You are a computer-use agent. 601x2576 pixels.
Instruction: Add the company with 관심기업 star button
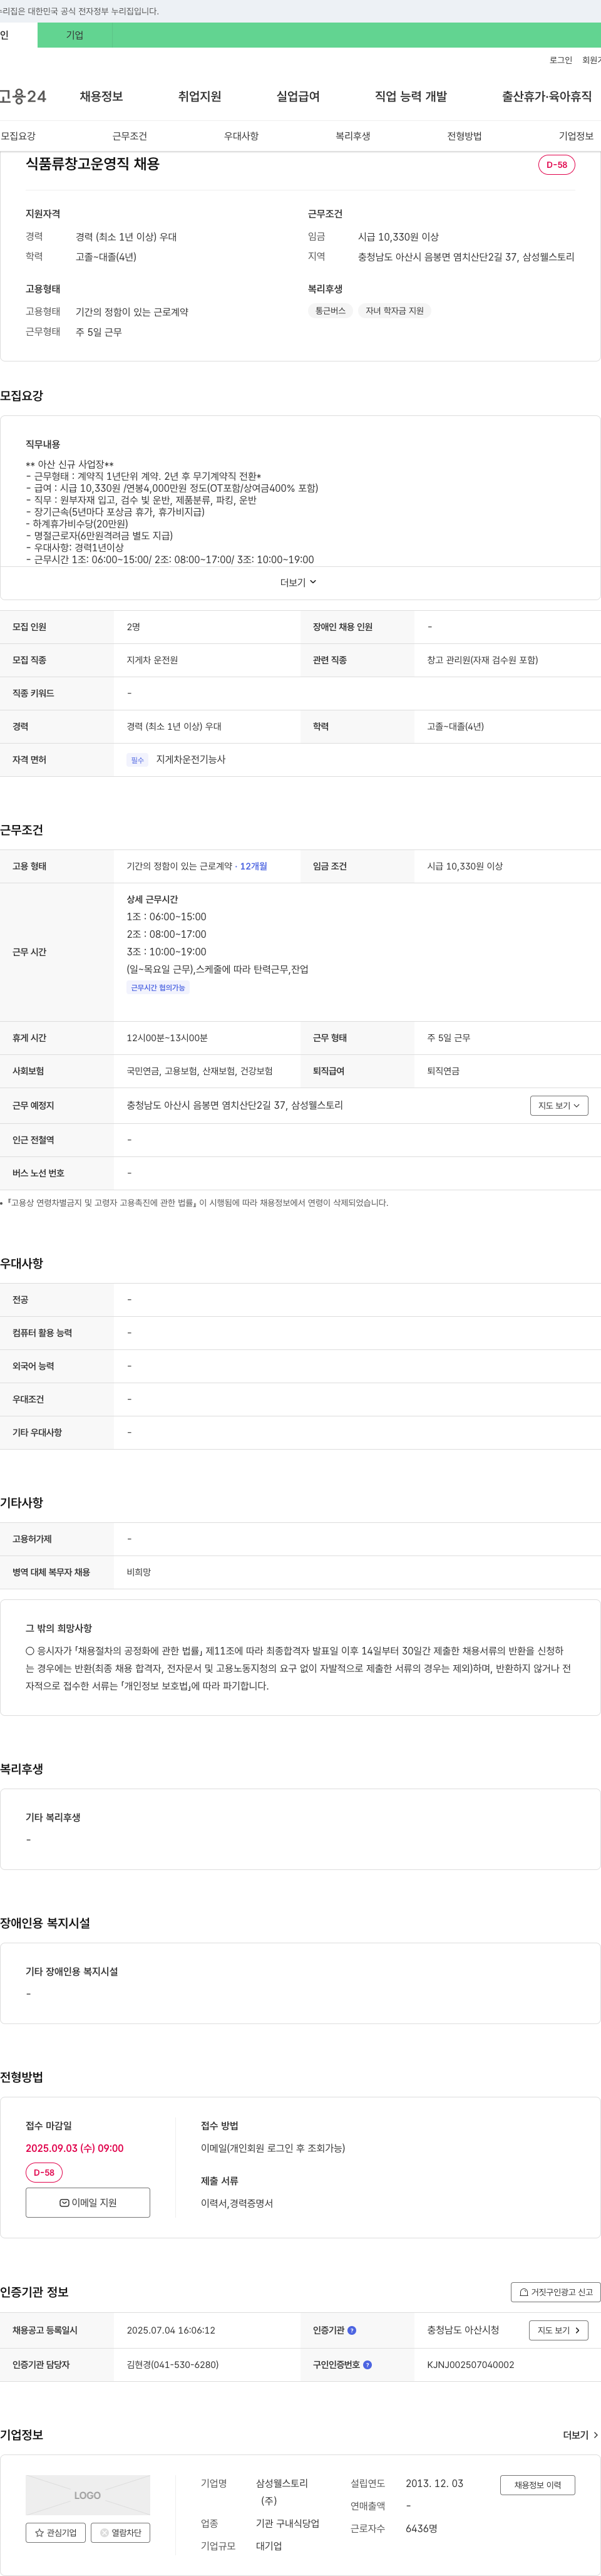coord(56,2533)
